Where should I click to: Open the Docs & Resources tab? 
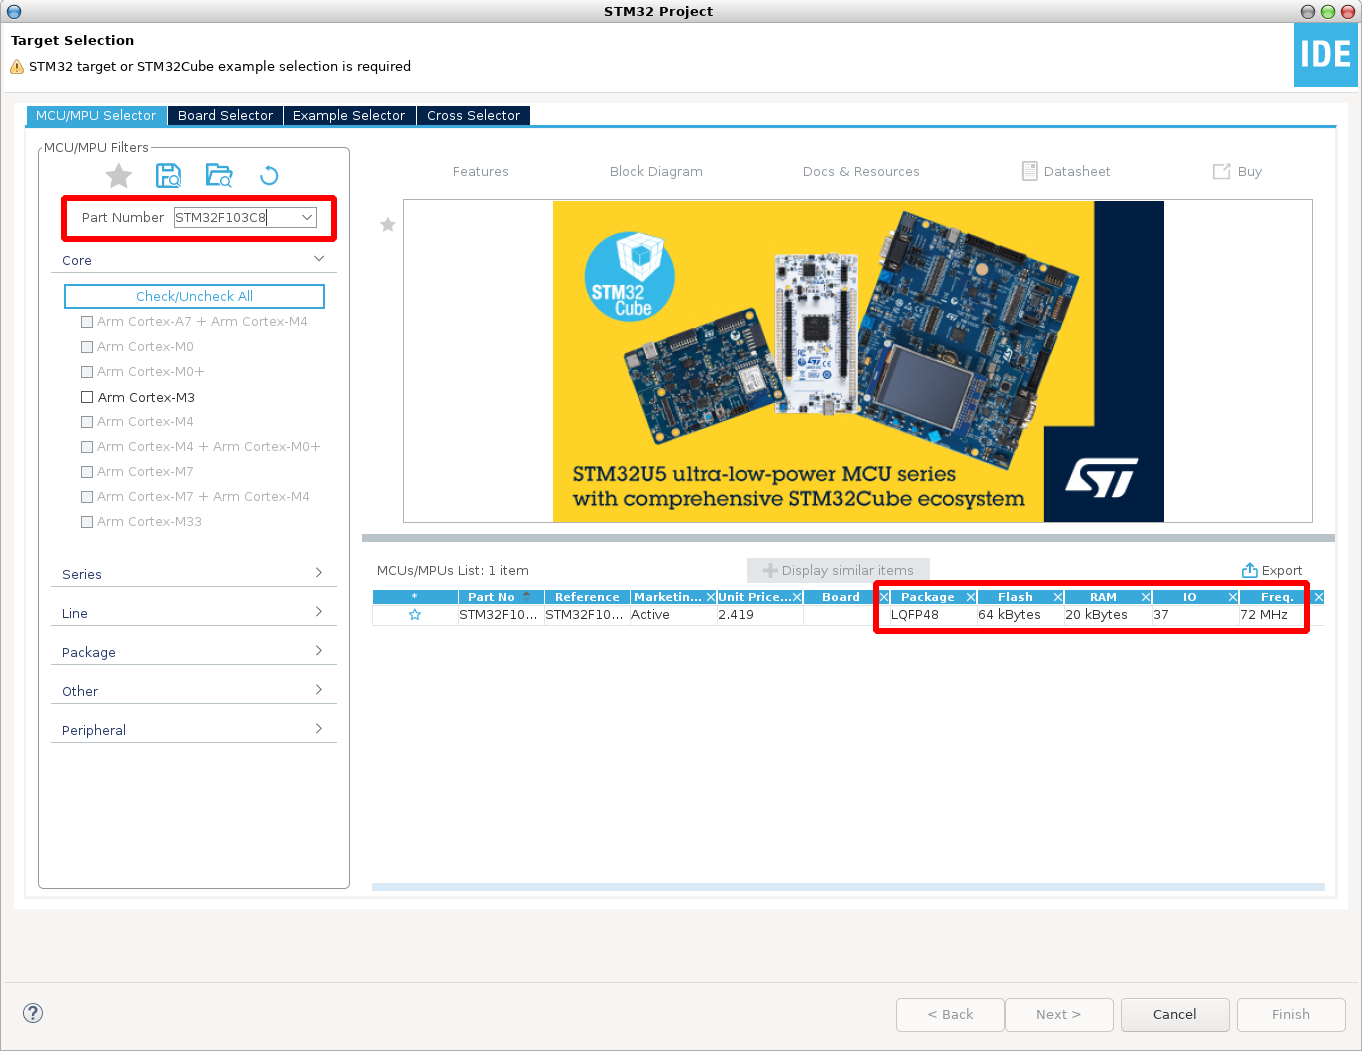861,172
